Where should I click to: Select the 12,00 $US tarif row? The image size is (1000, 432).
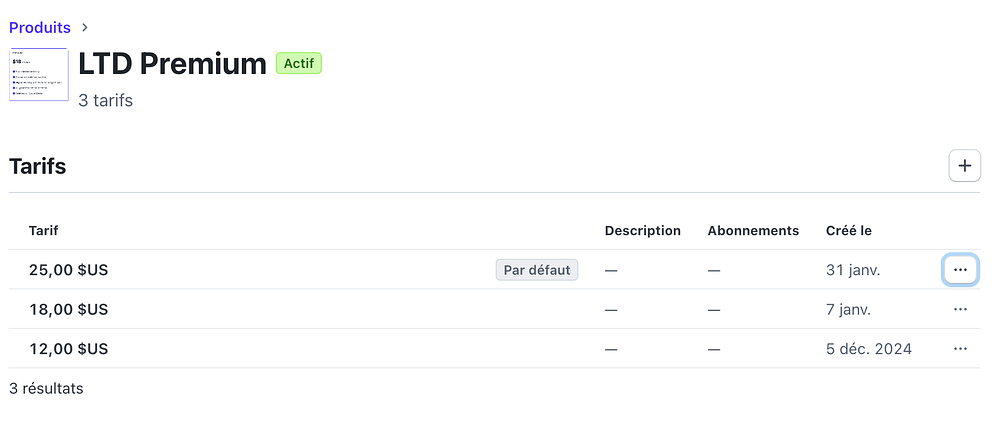point(69,349)
